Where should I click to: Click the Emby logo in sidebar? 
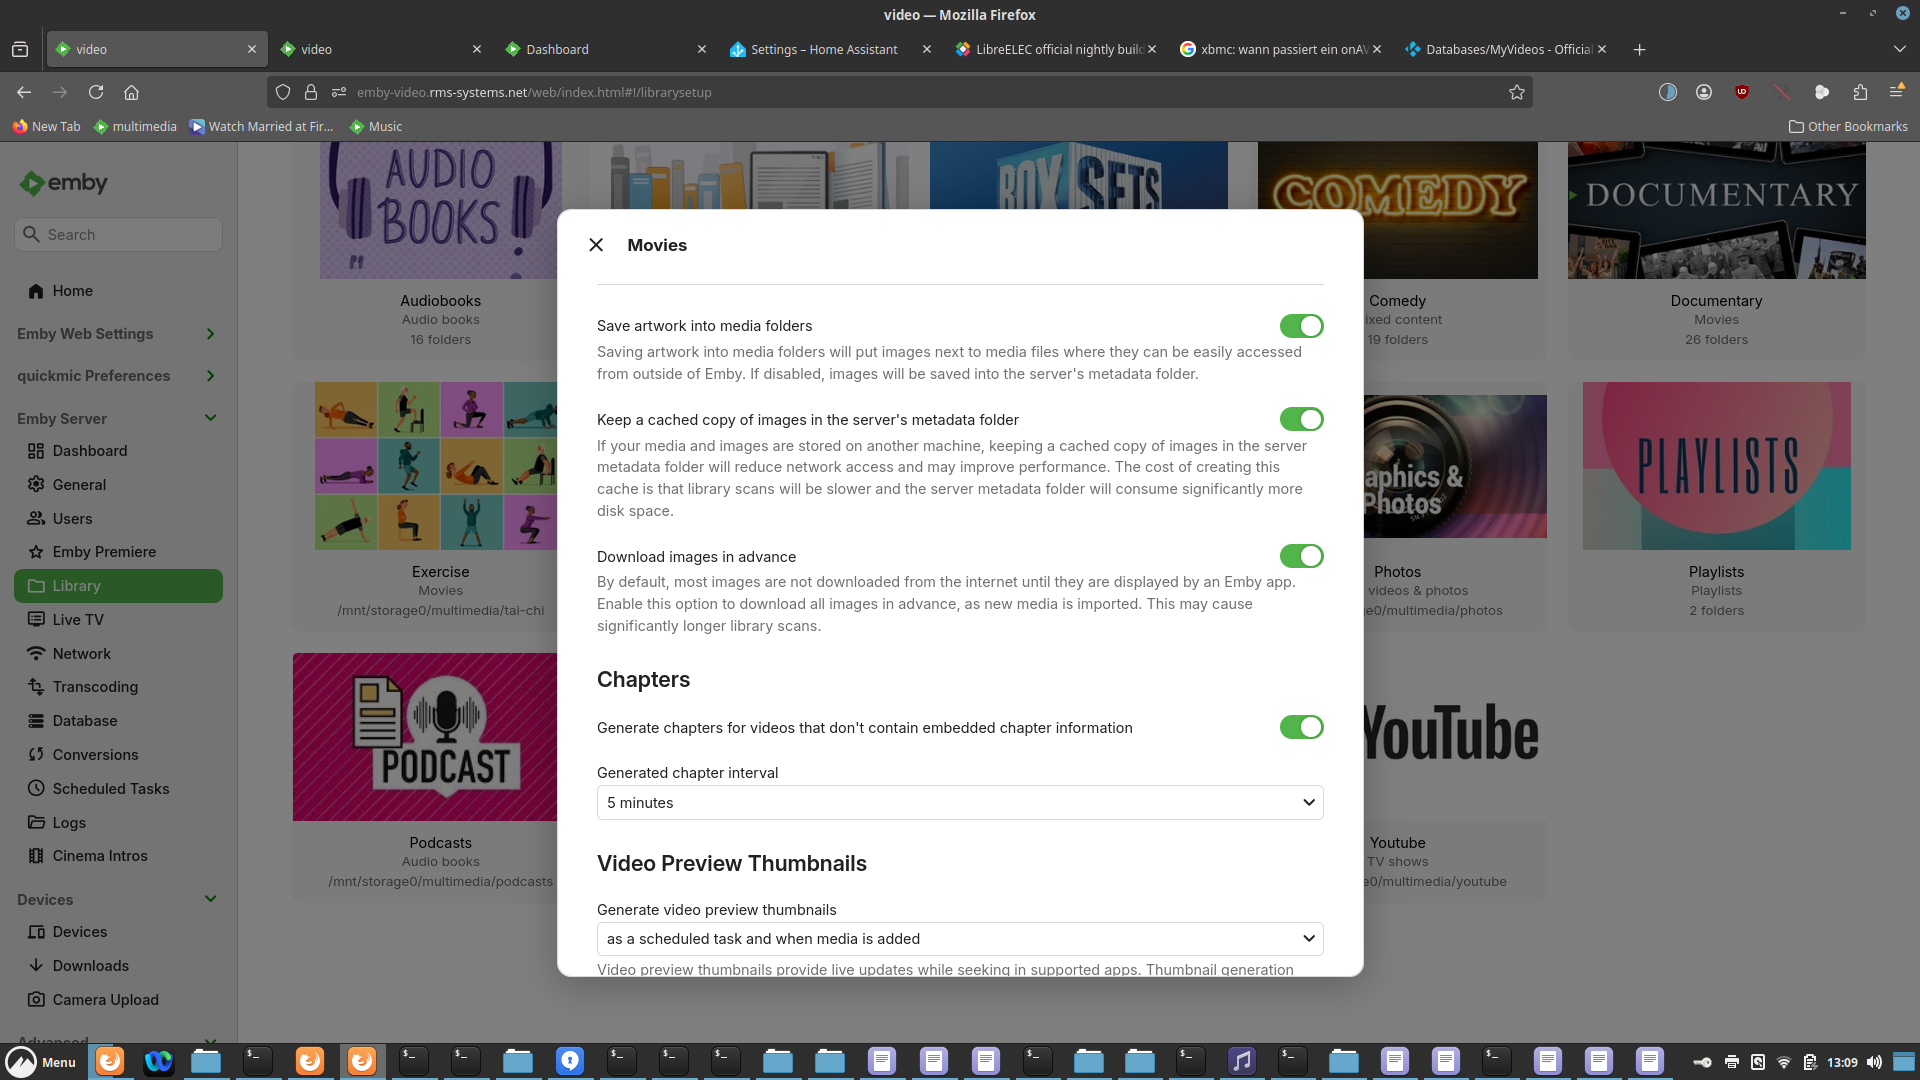(63, 183)
